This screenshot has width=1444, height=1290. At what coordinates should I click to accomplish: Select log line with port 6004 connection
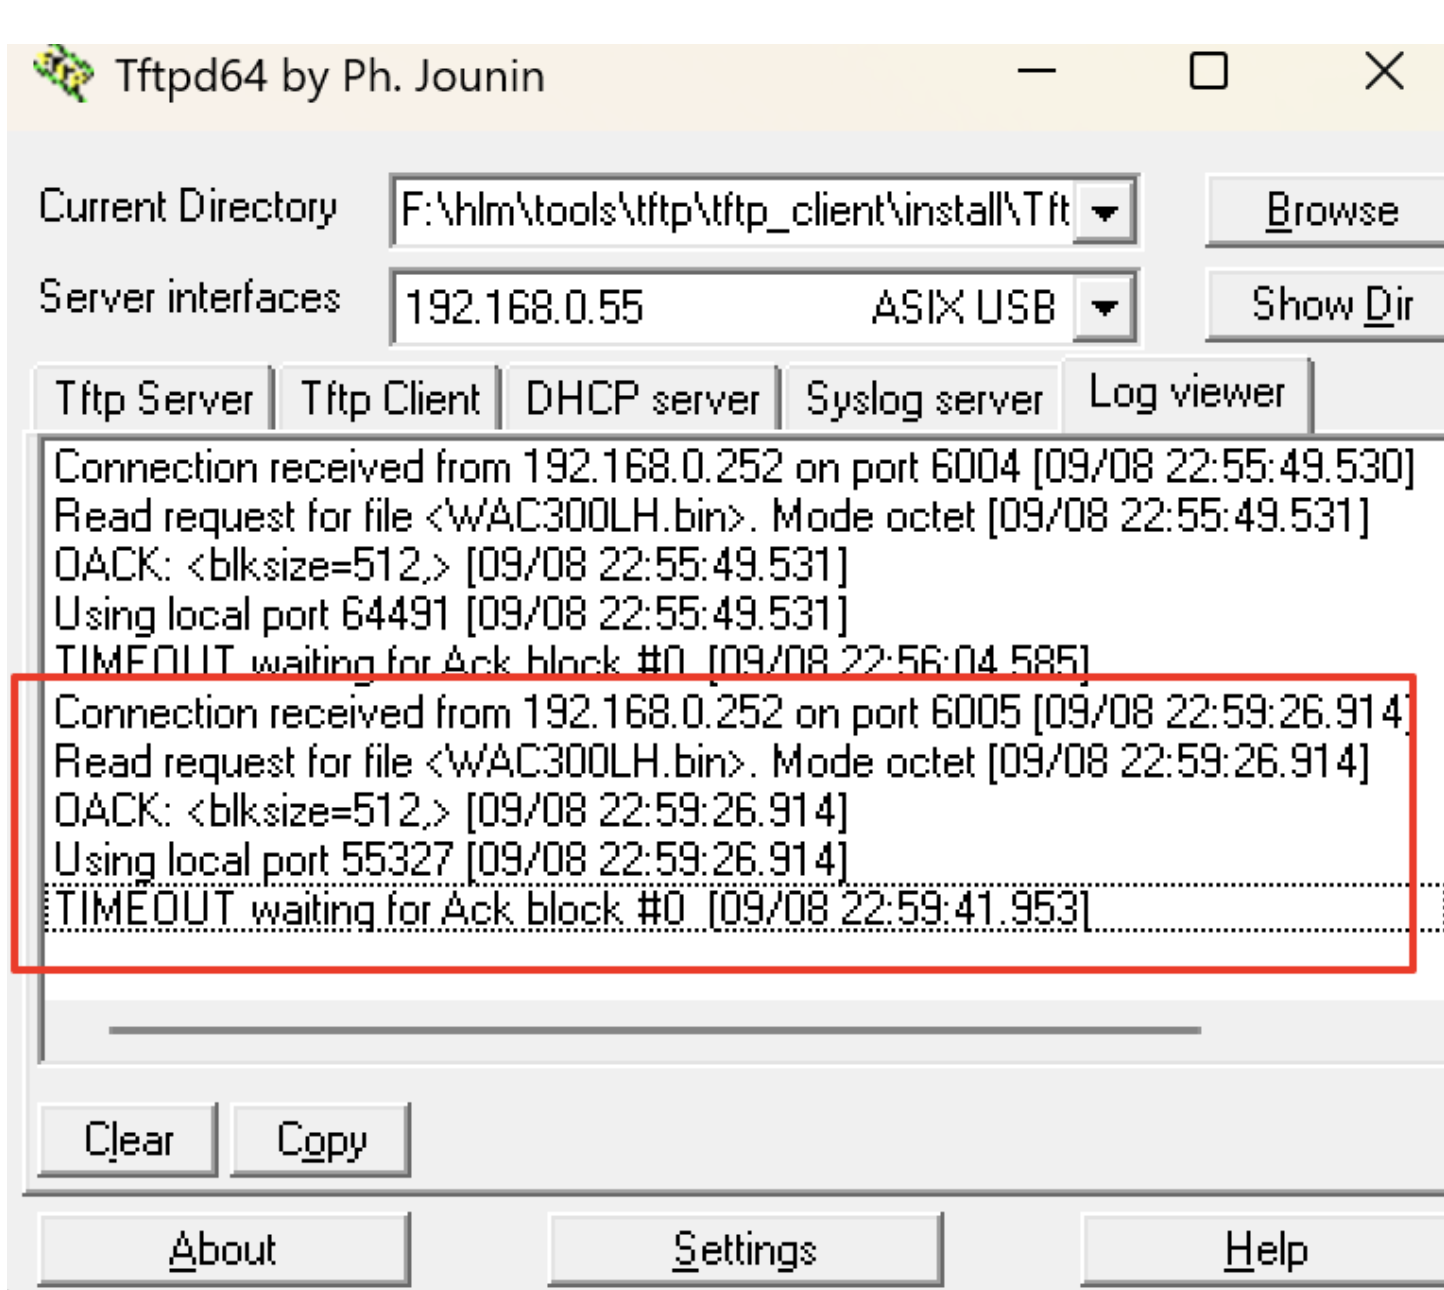734,467
